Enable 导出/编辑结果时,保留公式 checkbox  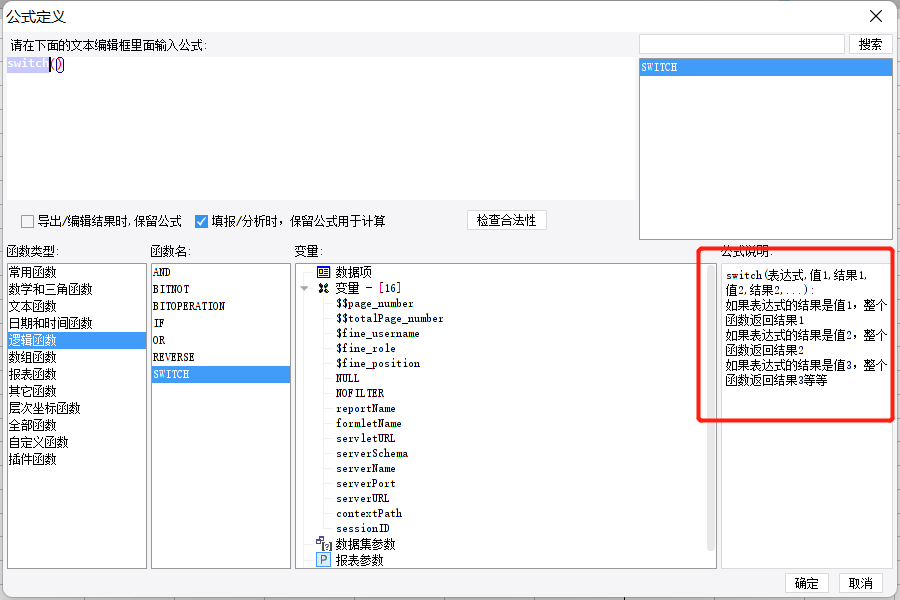click(x=27, y=222)
